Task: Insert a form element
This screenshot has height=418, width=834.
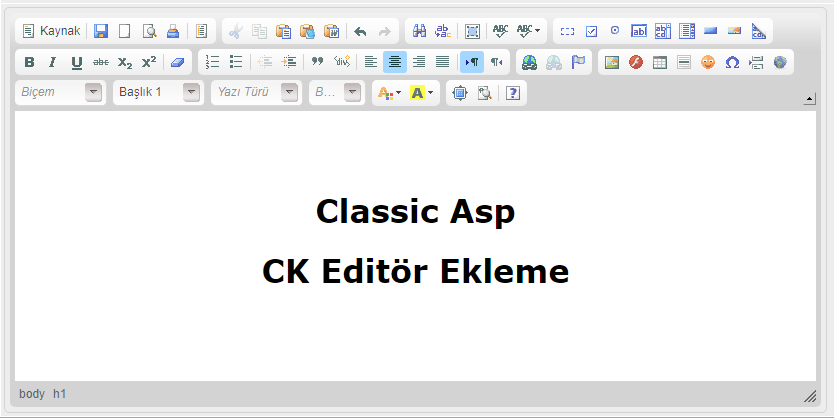Action: click(x=568, y=31)
